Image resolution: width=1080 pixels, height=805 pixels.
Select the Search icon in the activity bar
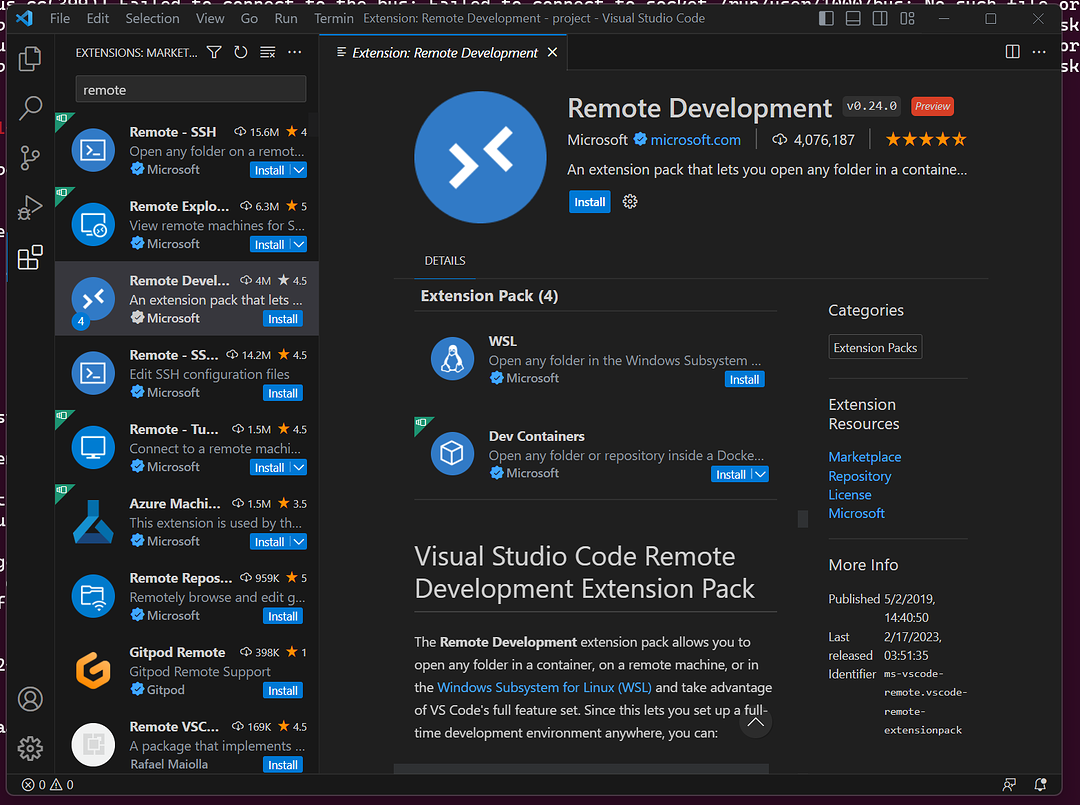point(29,107)
